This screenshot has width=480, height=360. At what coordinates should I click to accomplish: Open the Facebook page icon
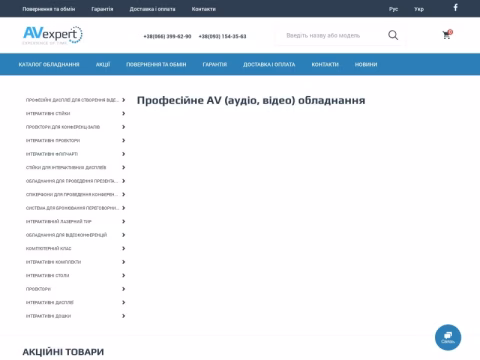(x=455, y=7)
